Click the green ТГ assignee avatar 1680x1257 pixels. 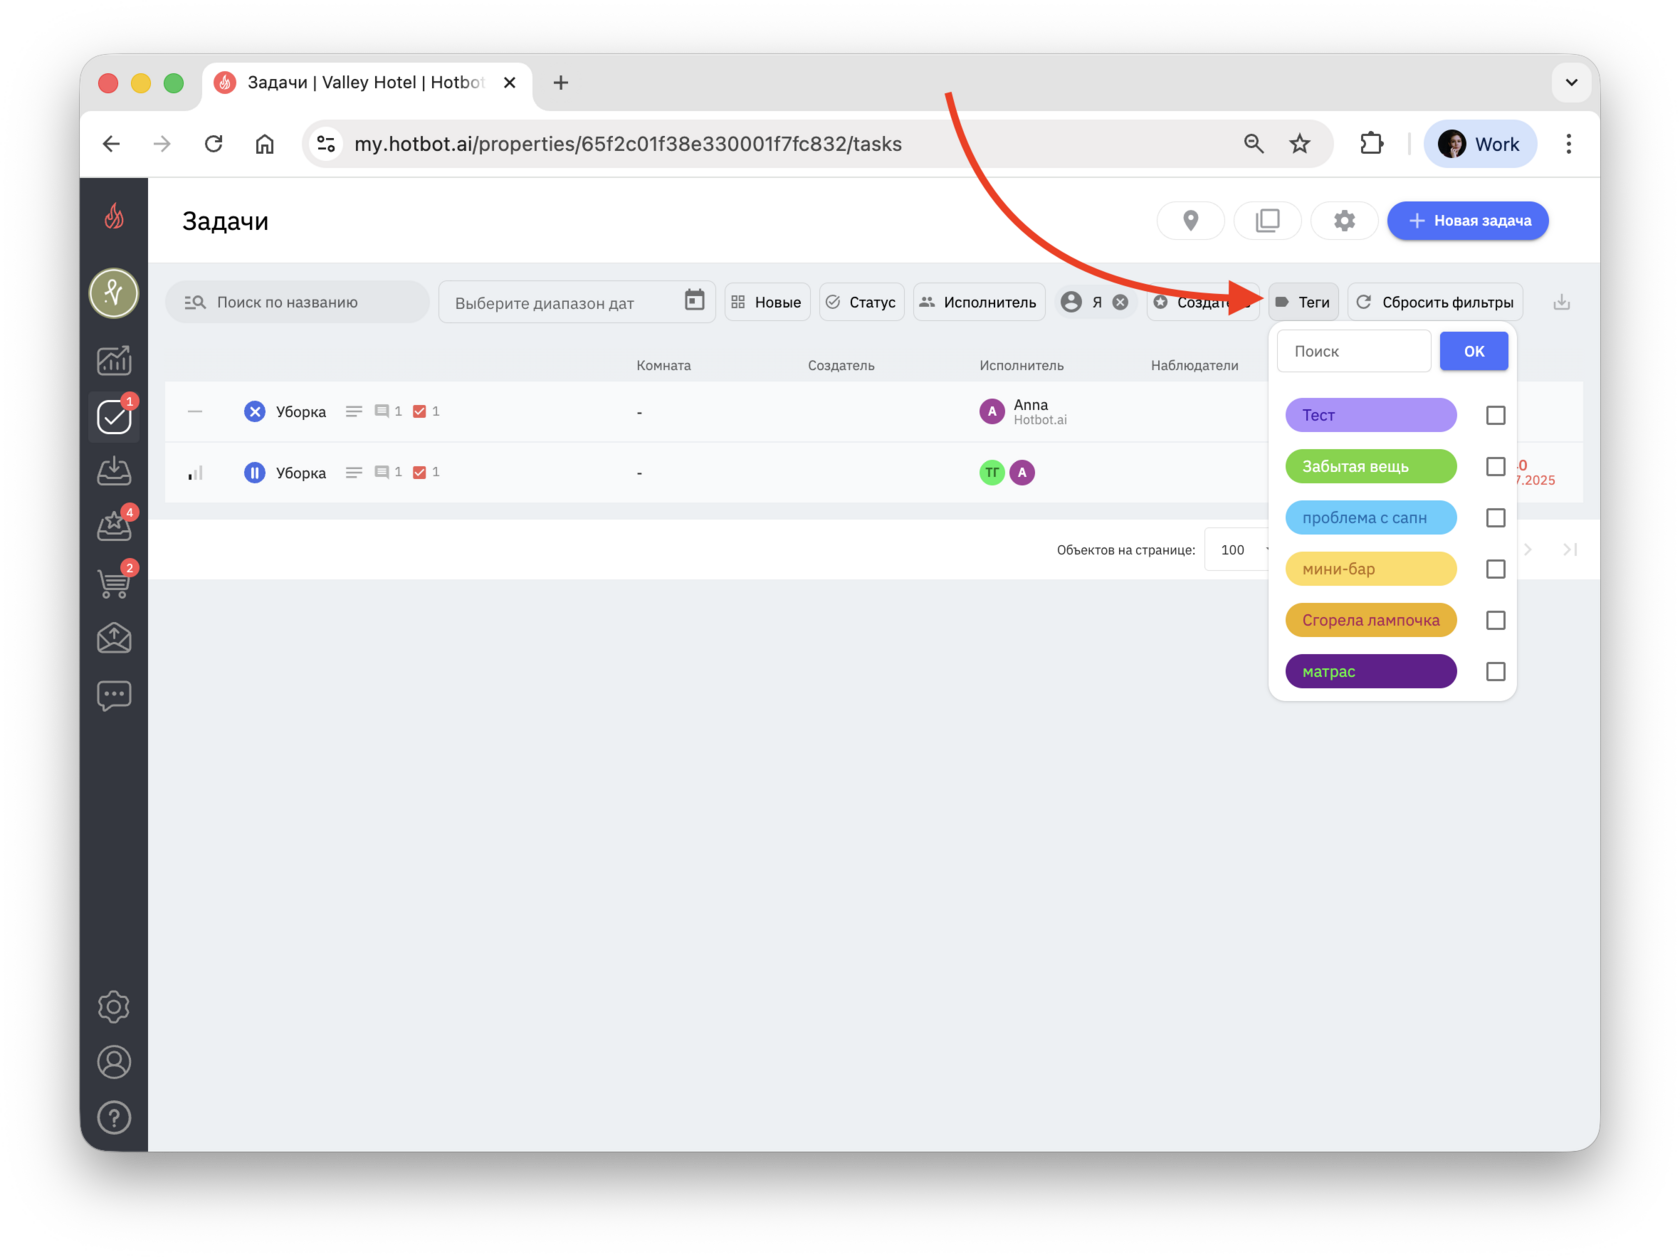pyautogui.click(x=991, y=472)
